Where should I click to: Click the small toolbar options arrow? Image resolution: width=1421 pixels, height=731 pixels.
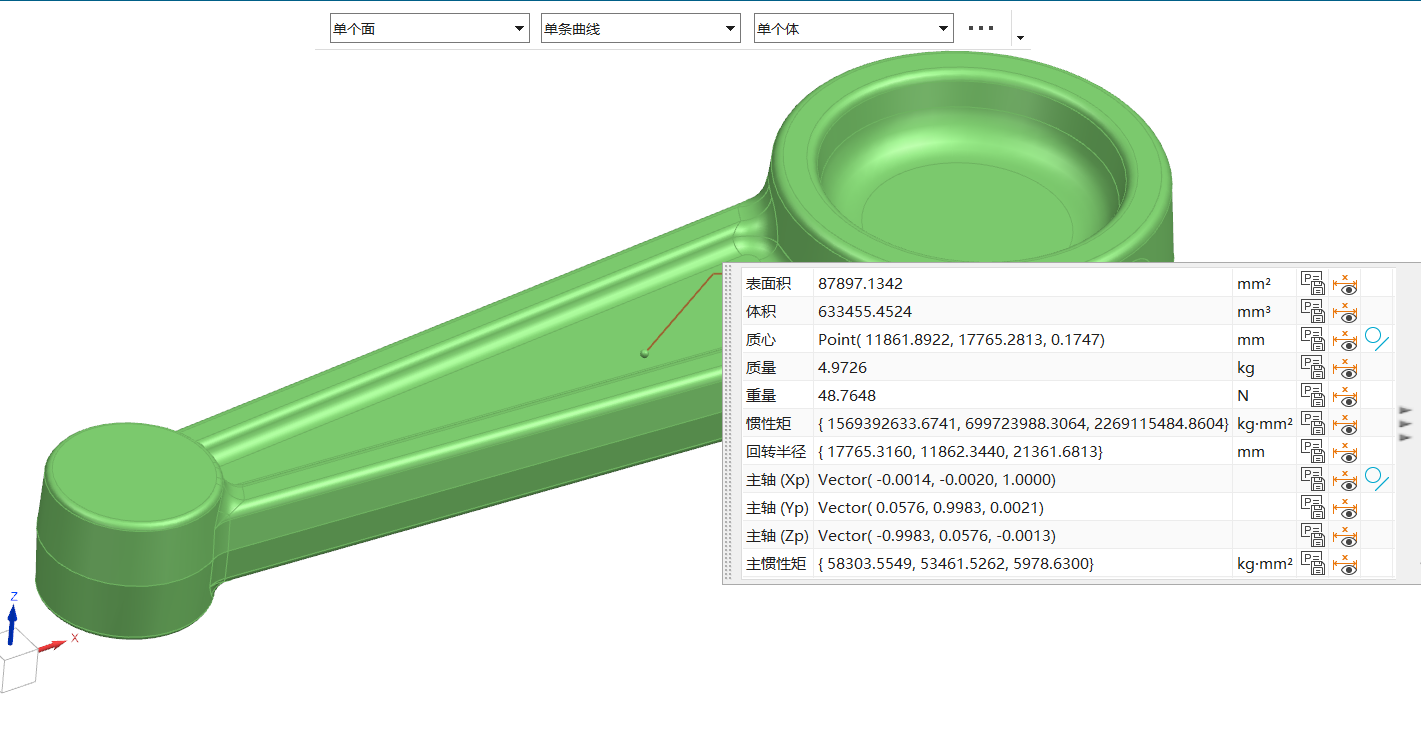[x=1020, y=38]
